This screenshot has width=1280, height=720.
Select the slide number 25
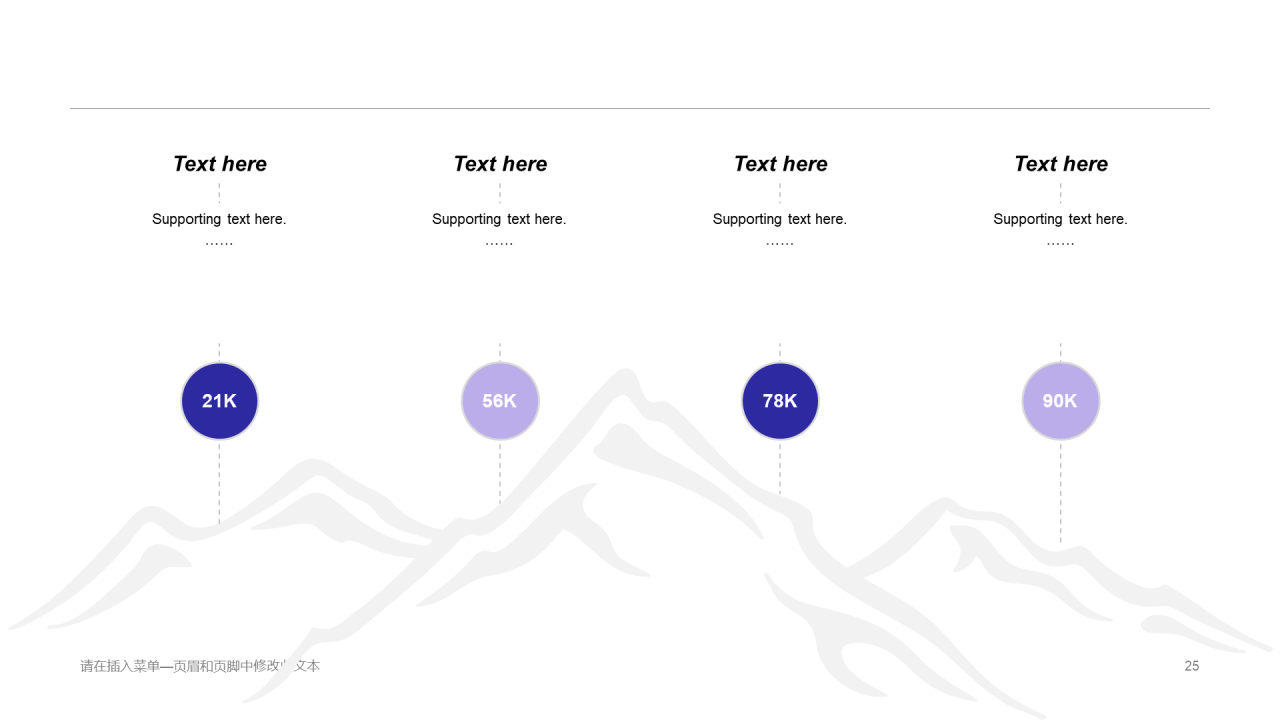point(1192,666)
